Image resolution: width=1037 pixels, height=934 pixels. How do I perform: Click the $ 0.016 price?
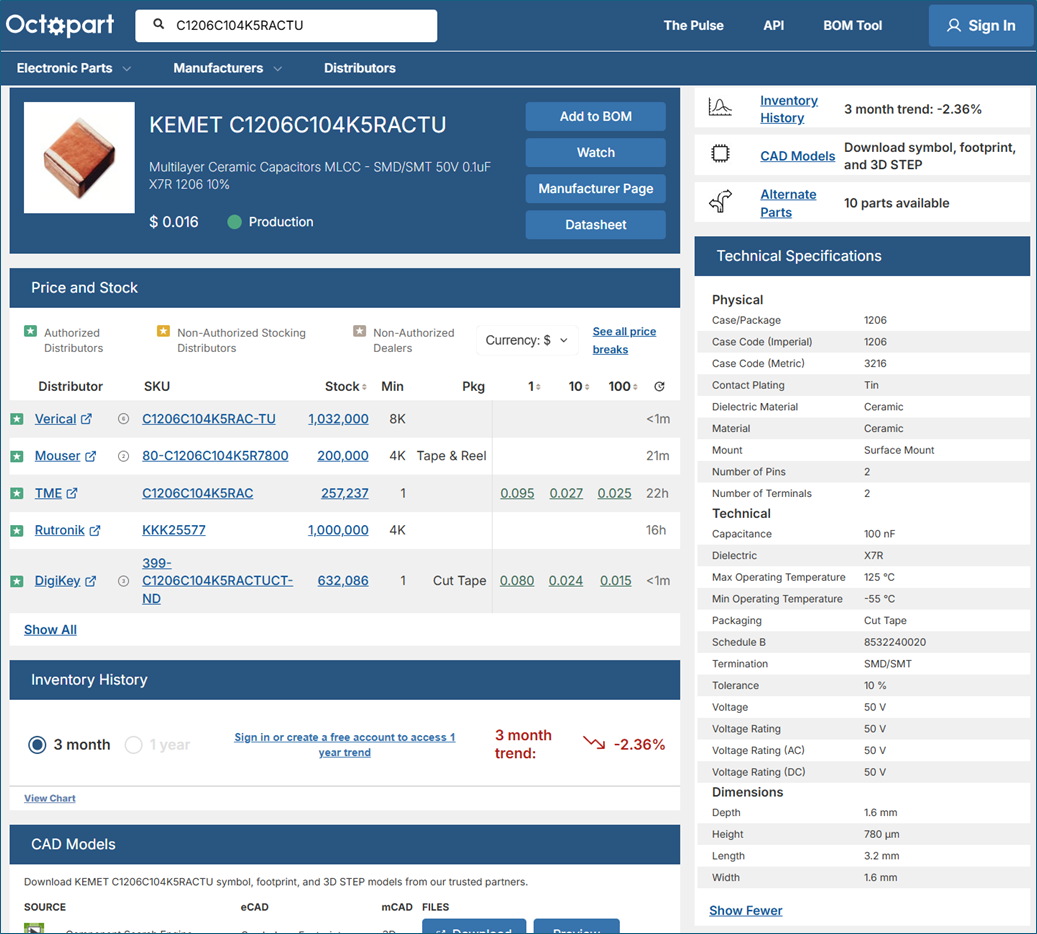[174, 222]
